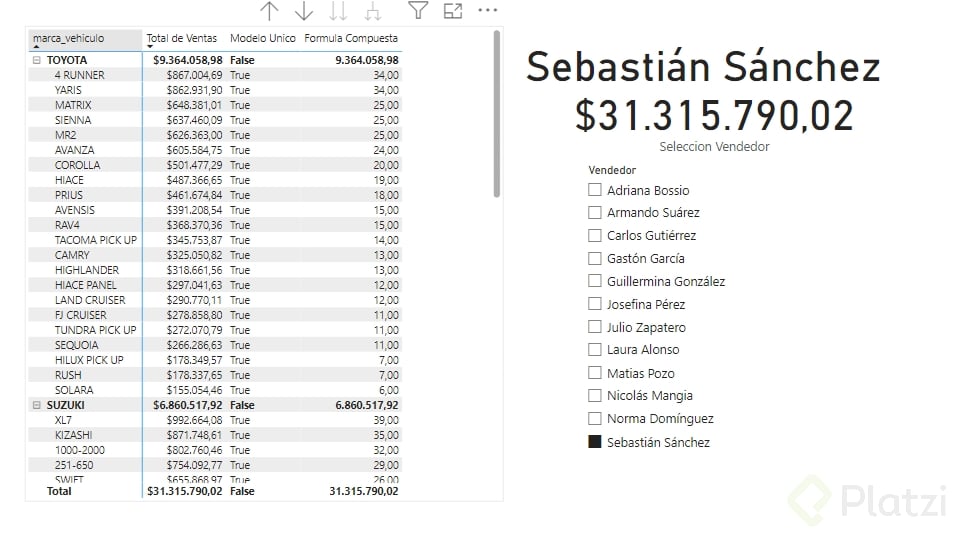The height and width of the screenshot is (533, 956).
Task: Collapse the SUZUKI row group
Action: (x=37, y=405)
